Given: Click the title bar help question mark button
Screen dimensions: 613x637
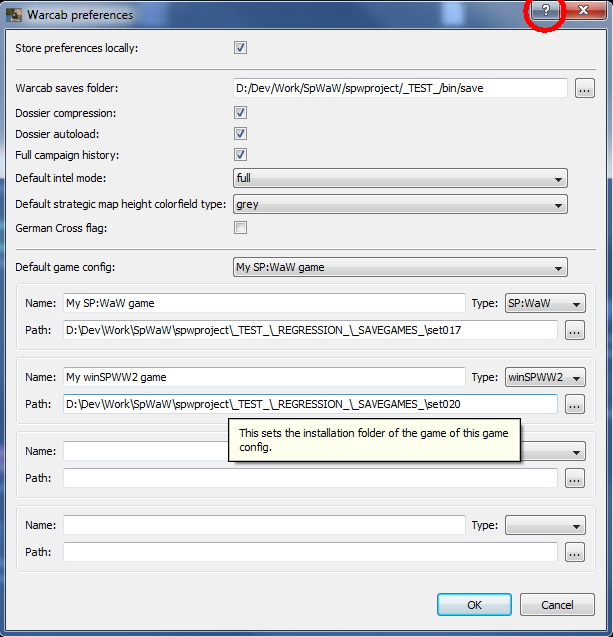Looking at the screenshot, I should coord(546,11).
